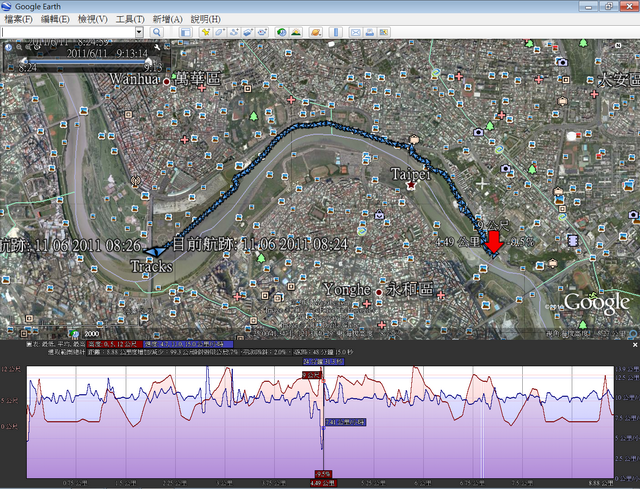Viewport: 640px width, 489px height.
Task: Click the 4.89 km distance marker
Action: [323, 483]
